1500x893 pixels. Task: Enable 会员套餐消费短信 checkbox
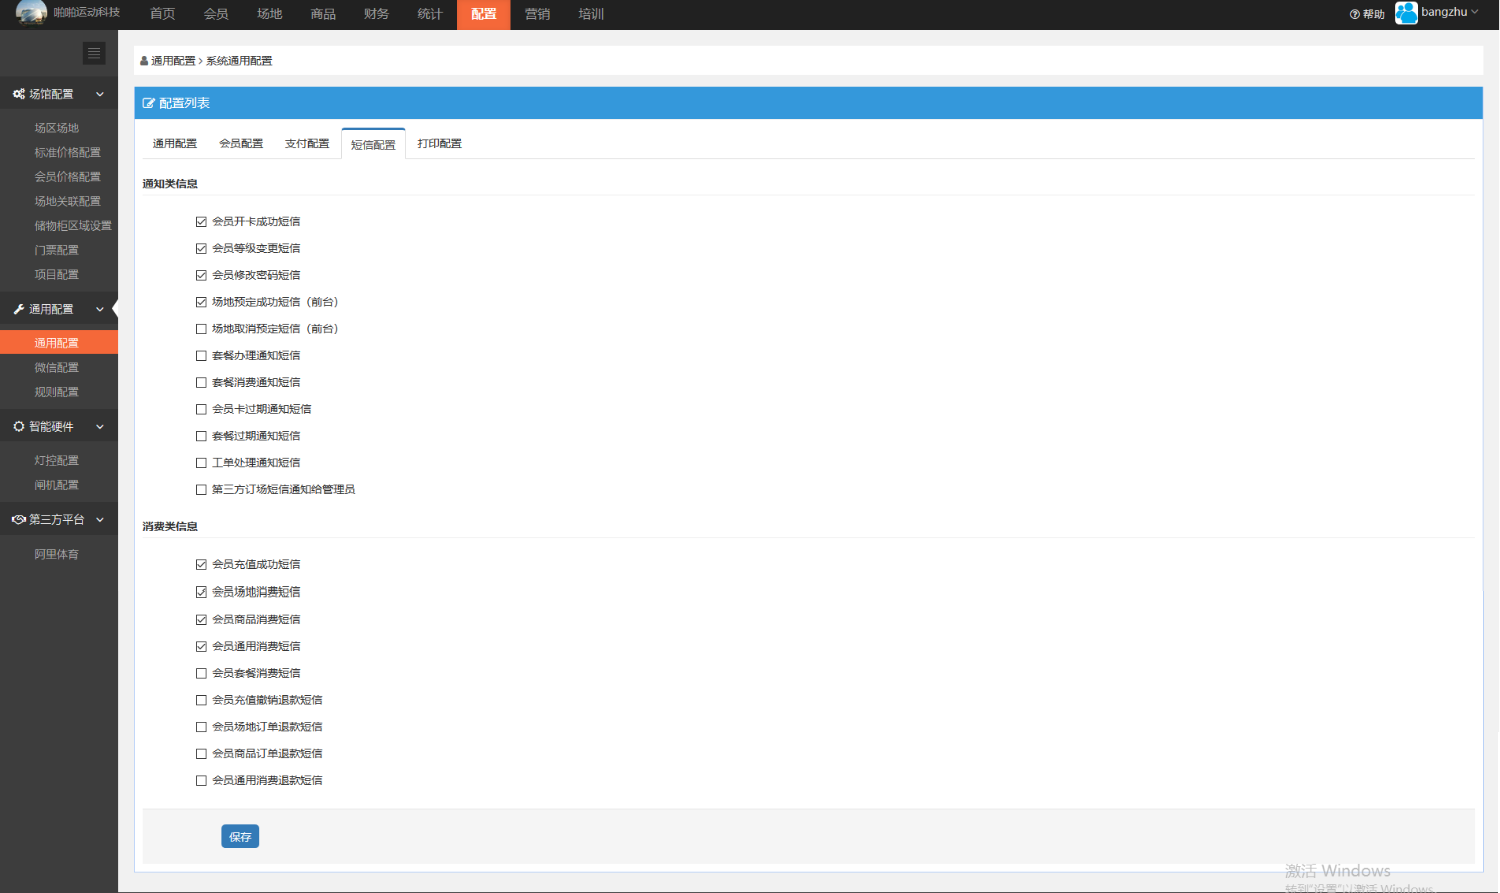201,674
